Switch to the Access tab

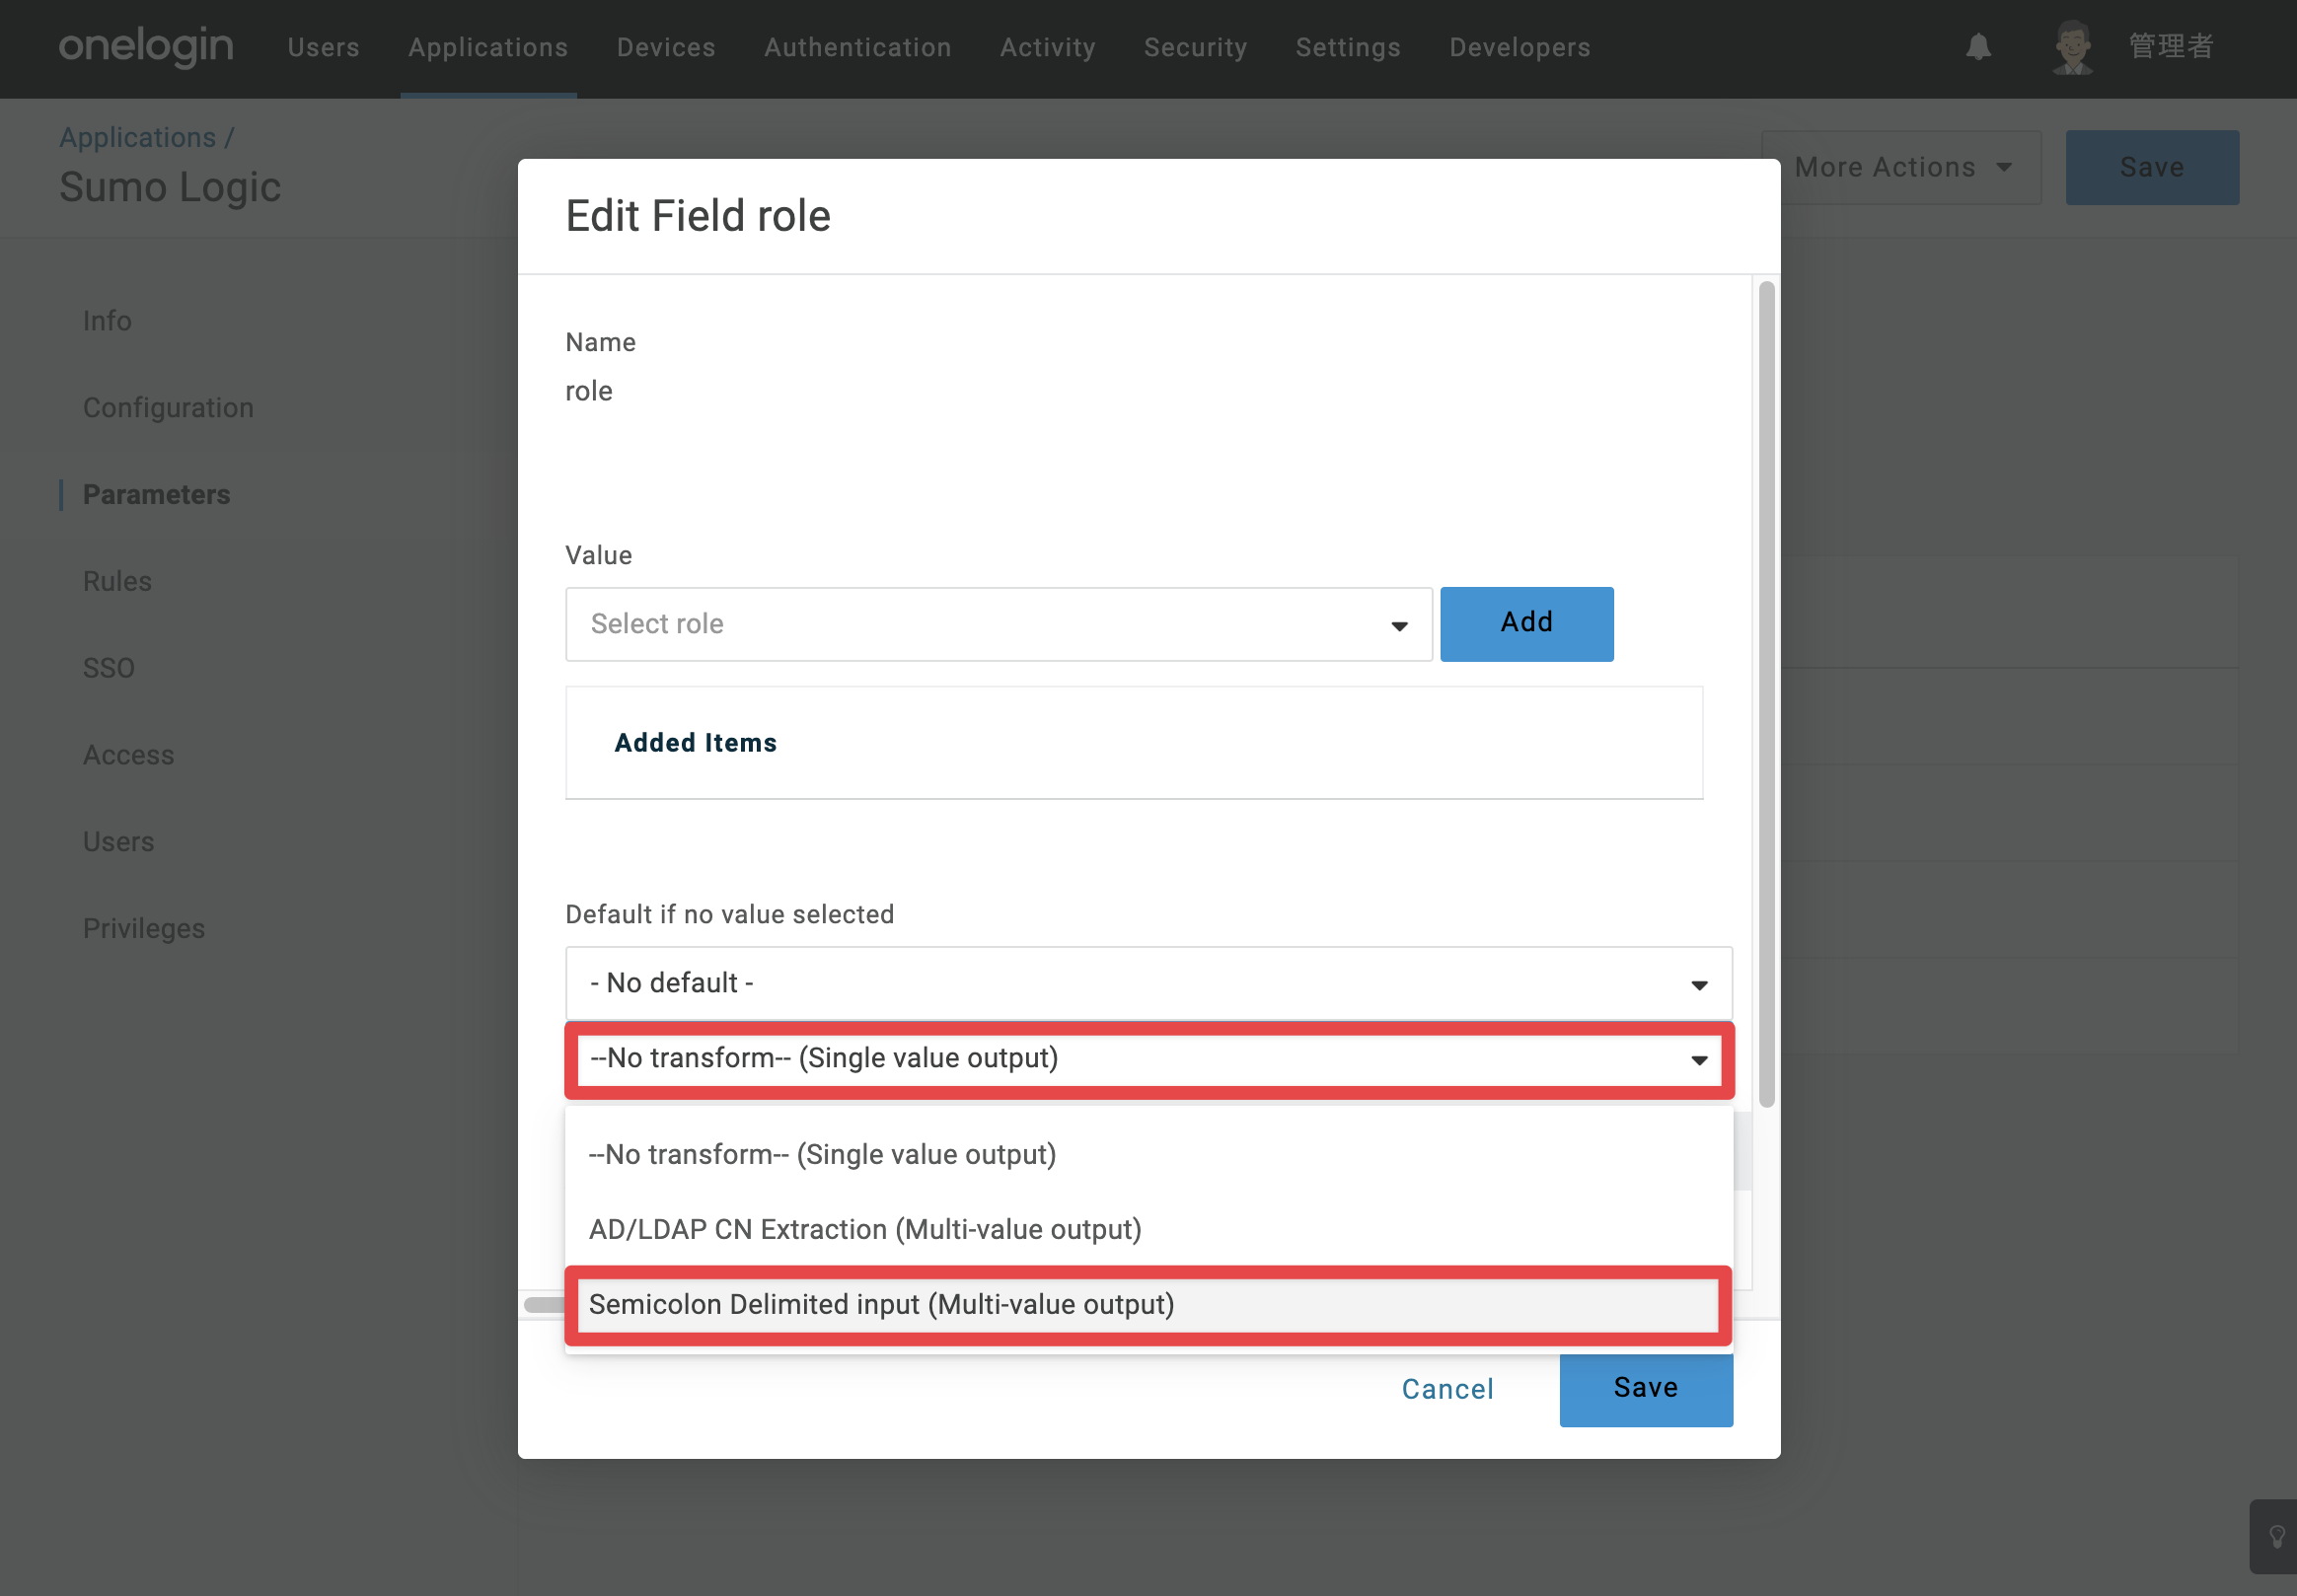click(x=128, y=755)
